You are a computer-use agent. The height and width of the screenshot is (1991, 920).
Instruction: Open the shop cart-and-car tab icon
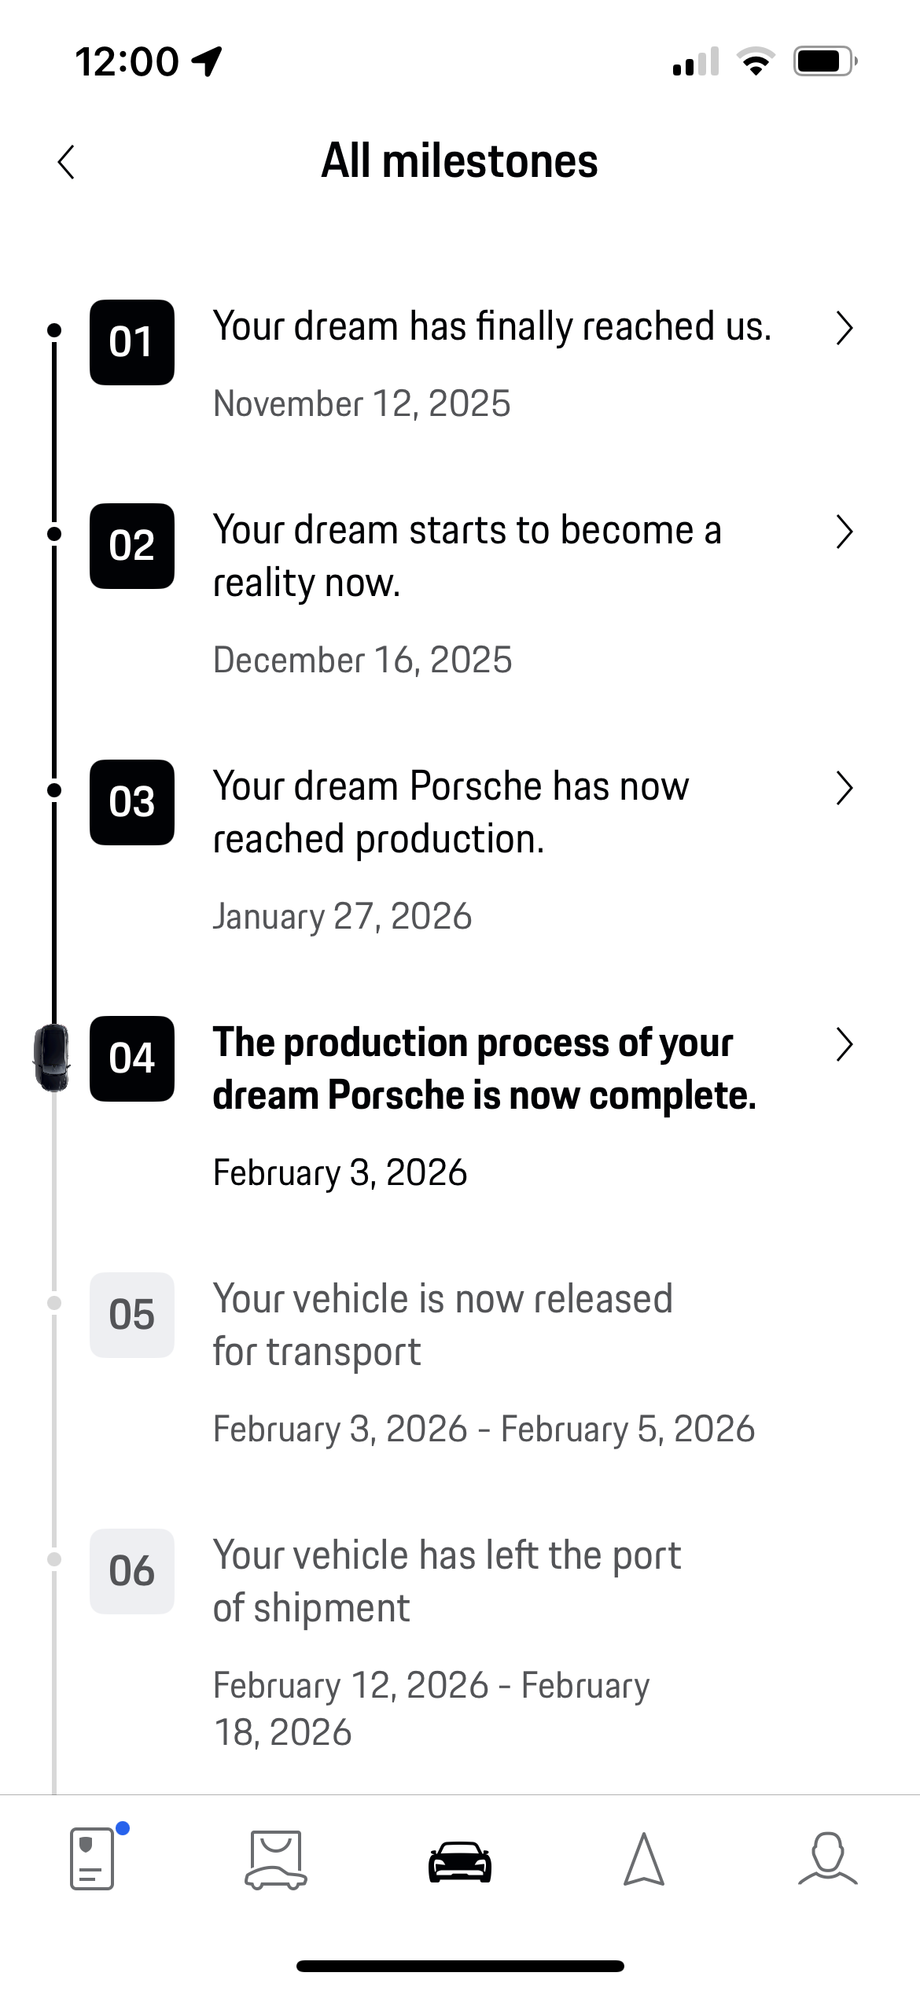coord(276,1860)
